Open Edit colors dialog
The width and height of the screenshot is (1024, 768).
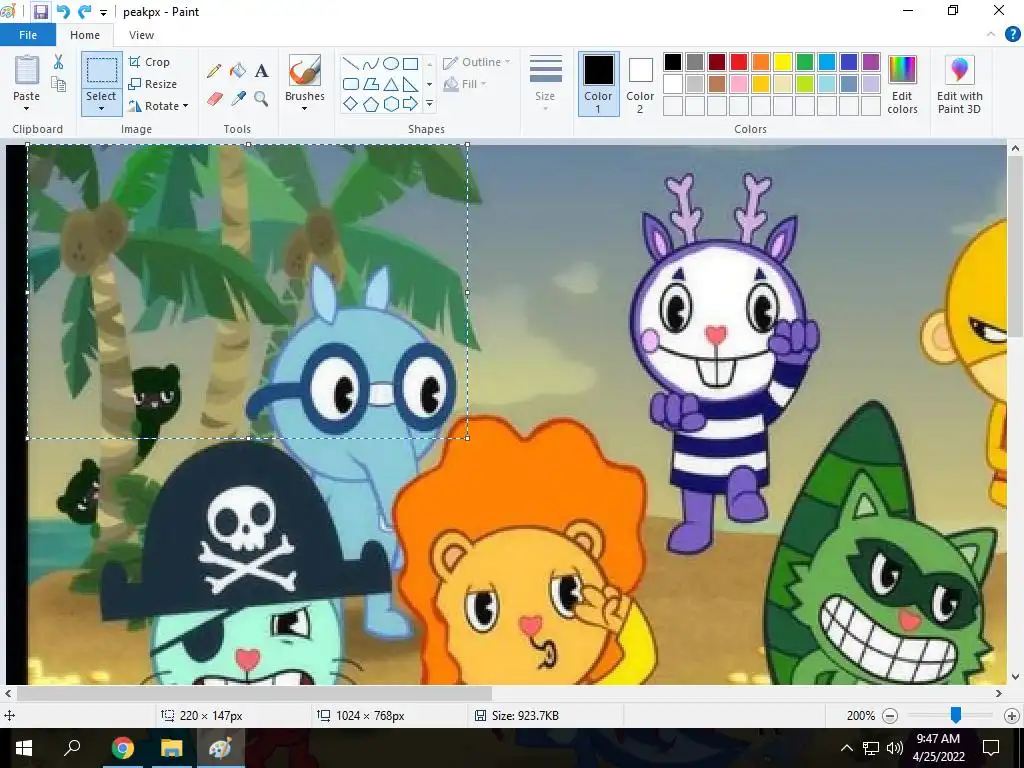903,85
